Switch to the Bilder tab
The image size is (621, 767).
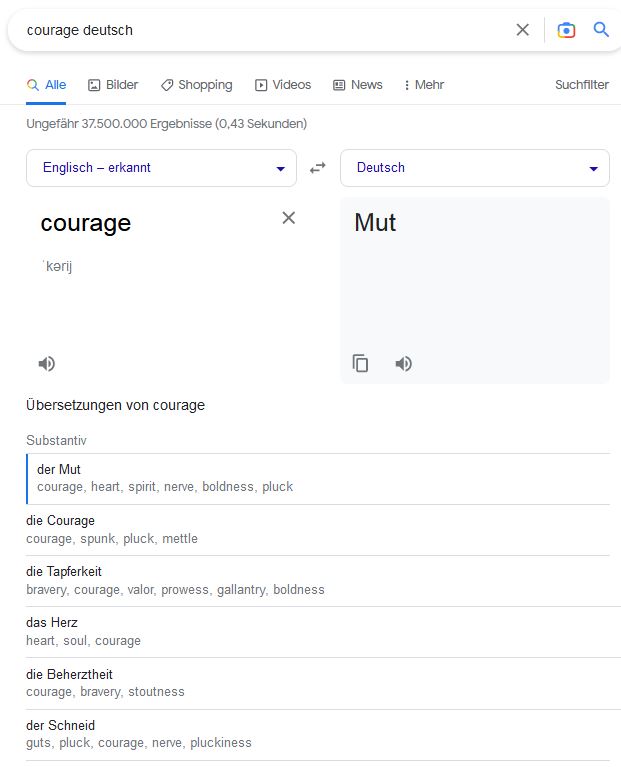(113, 85)
